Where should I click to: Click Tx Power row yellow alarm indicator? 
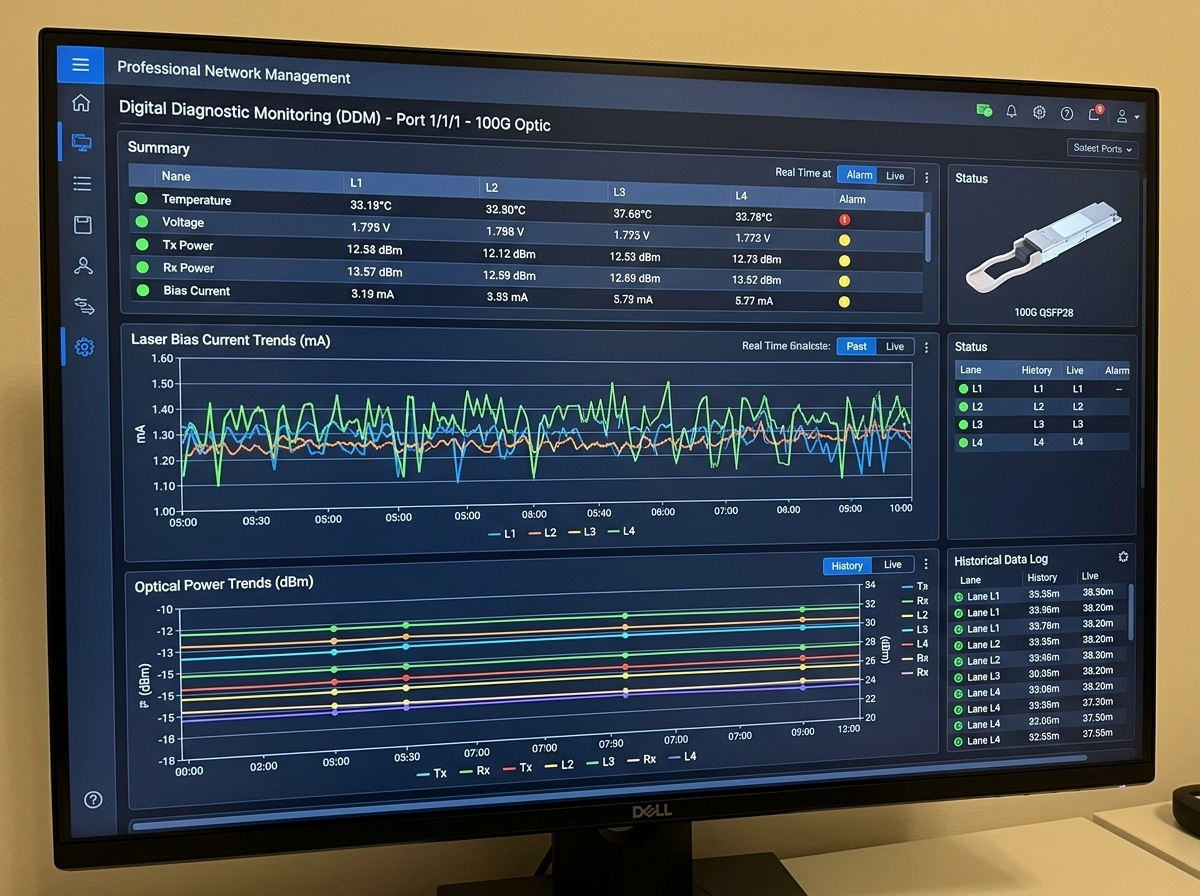844,261
